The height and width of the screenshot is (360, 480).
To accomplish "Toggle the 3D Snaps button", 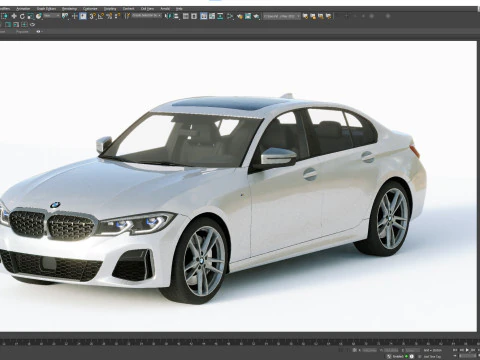I will point(92,16).
